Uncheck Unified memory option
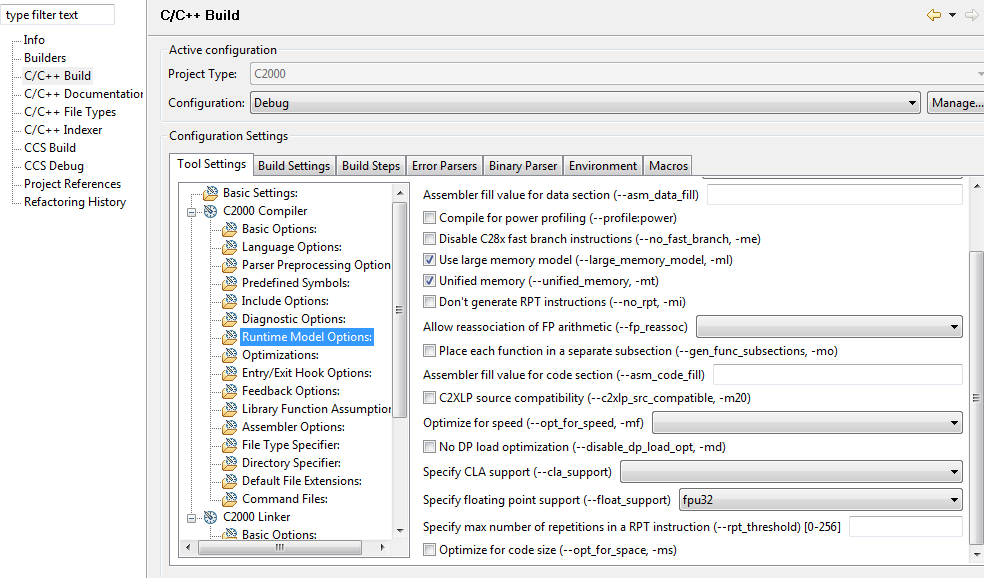The image size is (984, 578). 429,281
